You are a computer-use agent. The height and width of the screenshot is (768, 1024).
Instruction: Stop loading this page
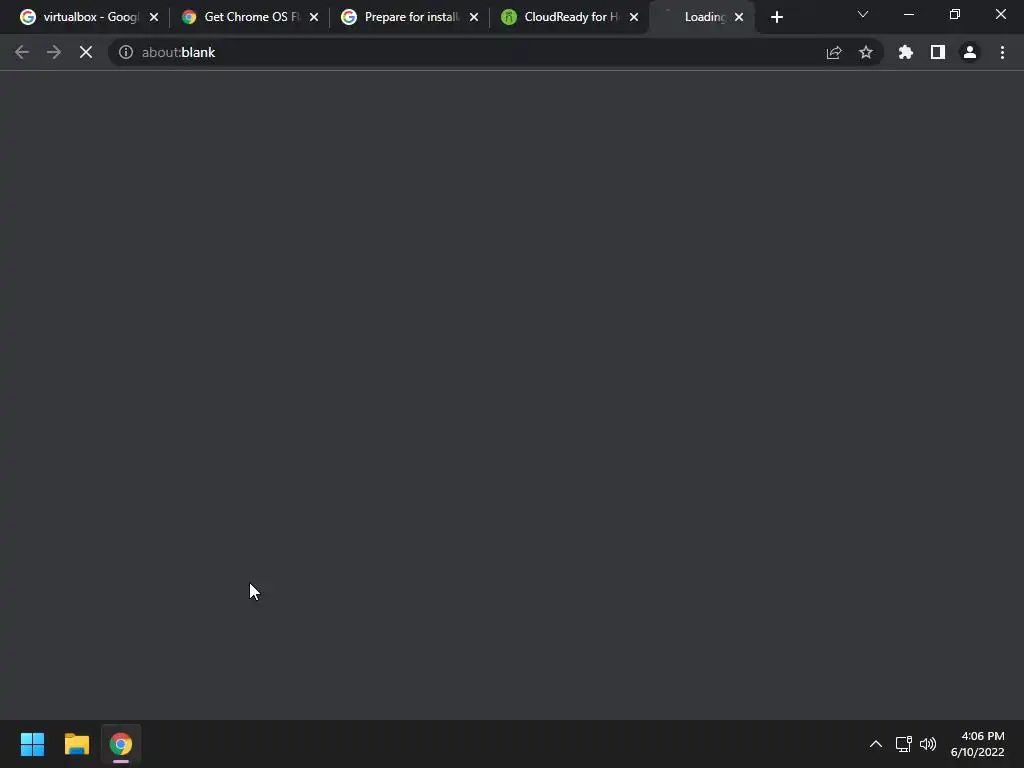[x=86, y=52]
